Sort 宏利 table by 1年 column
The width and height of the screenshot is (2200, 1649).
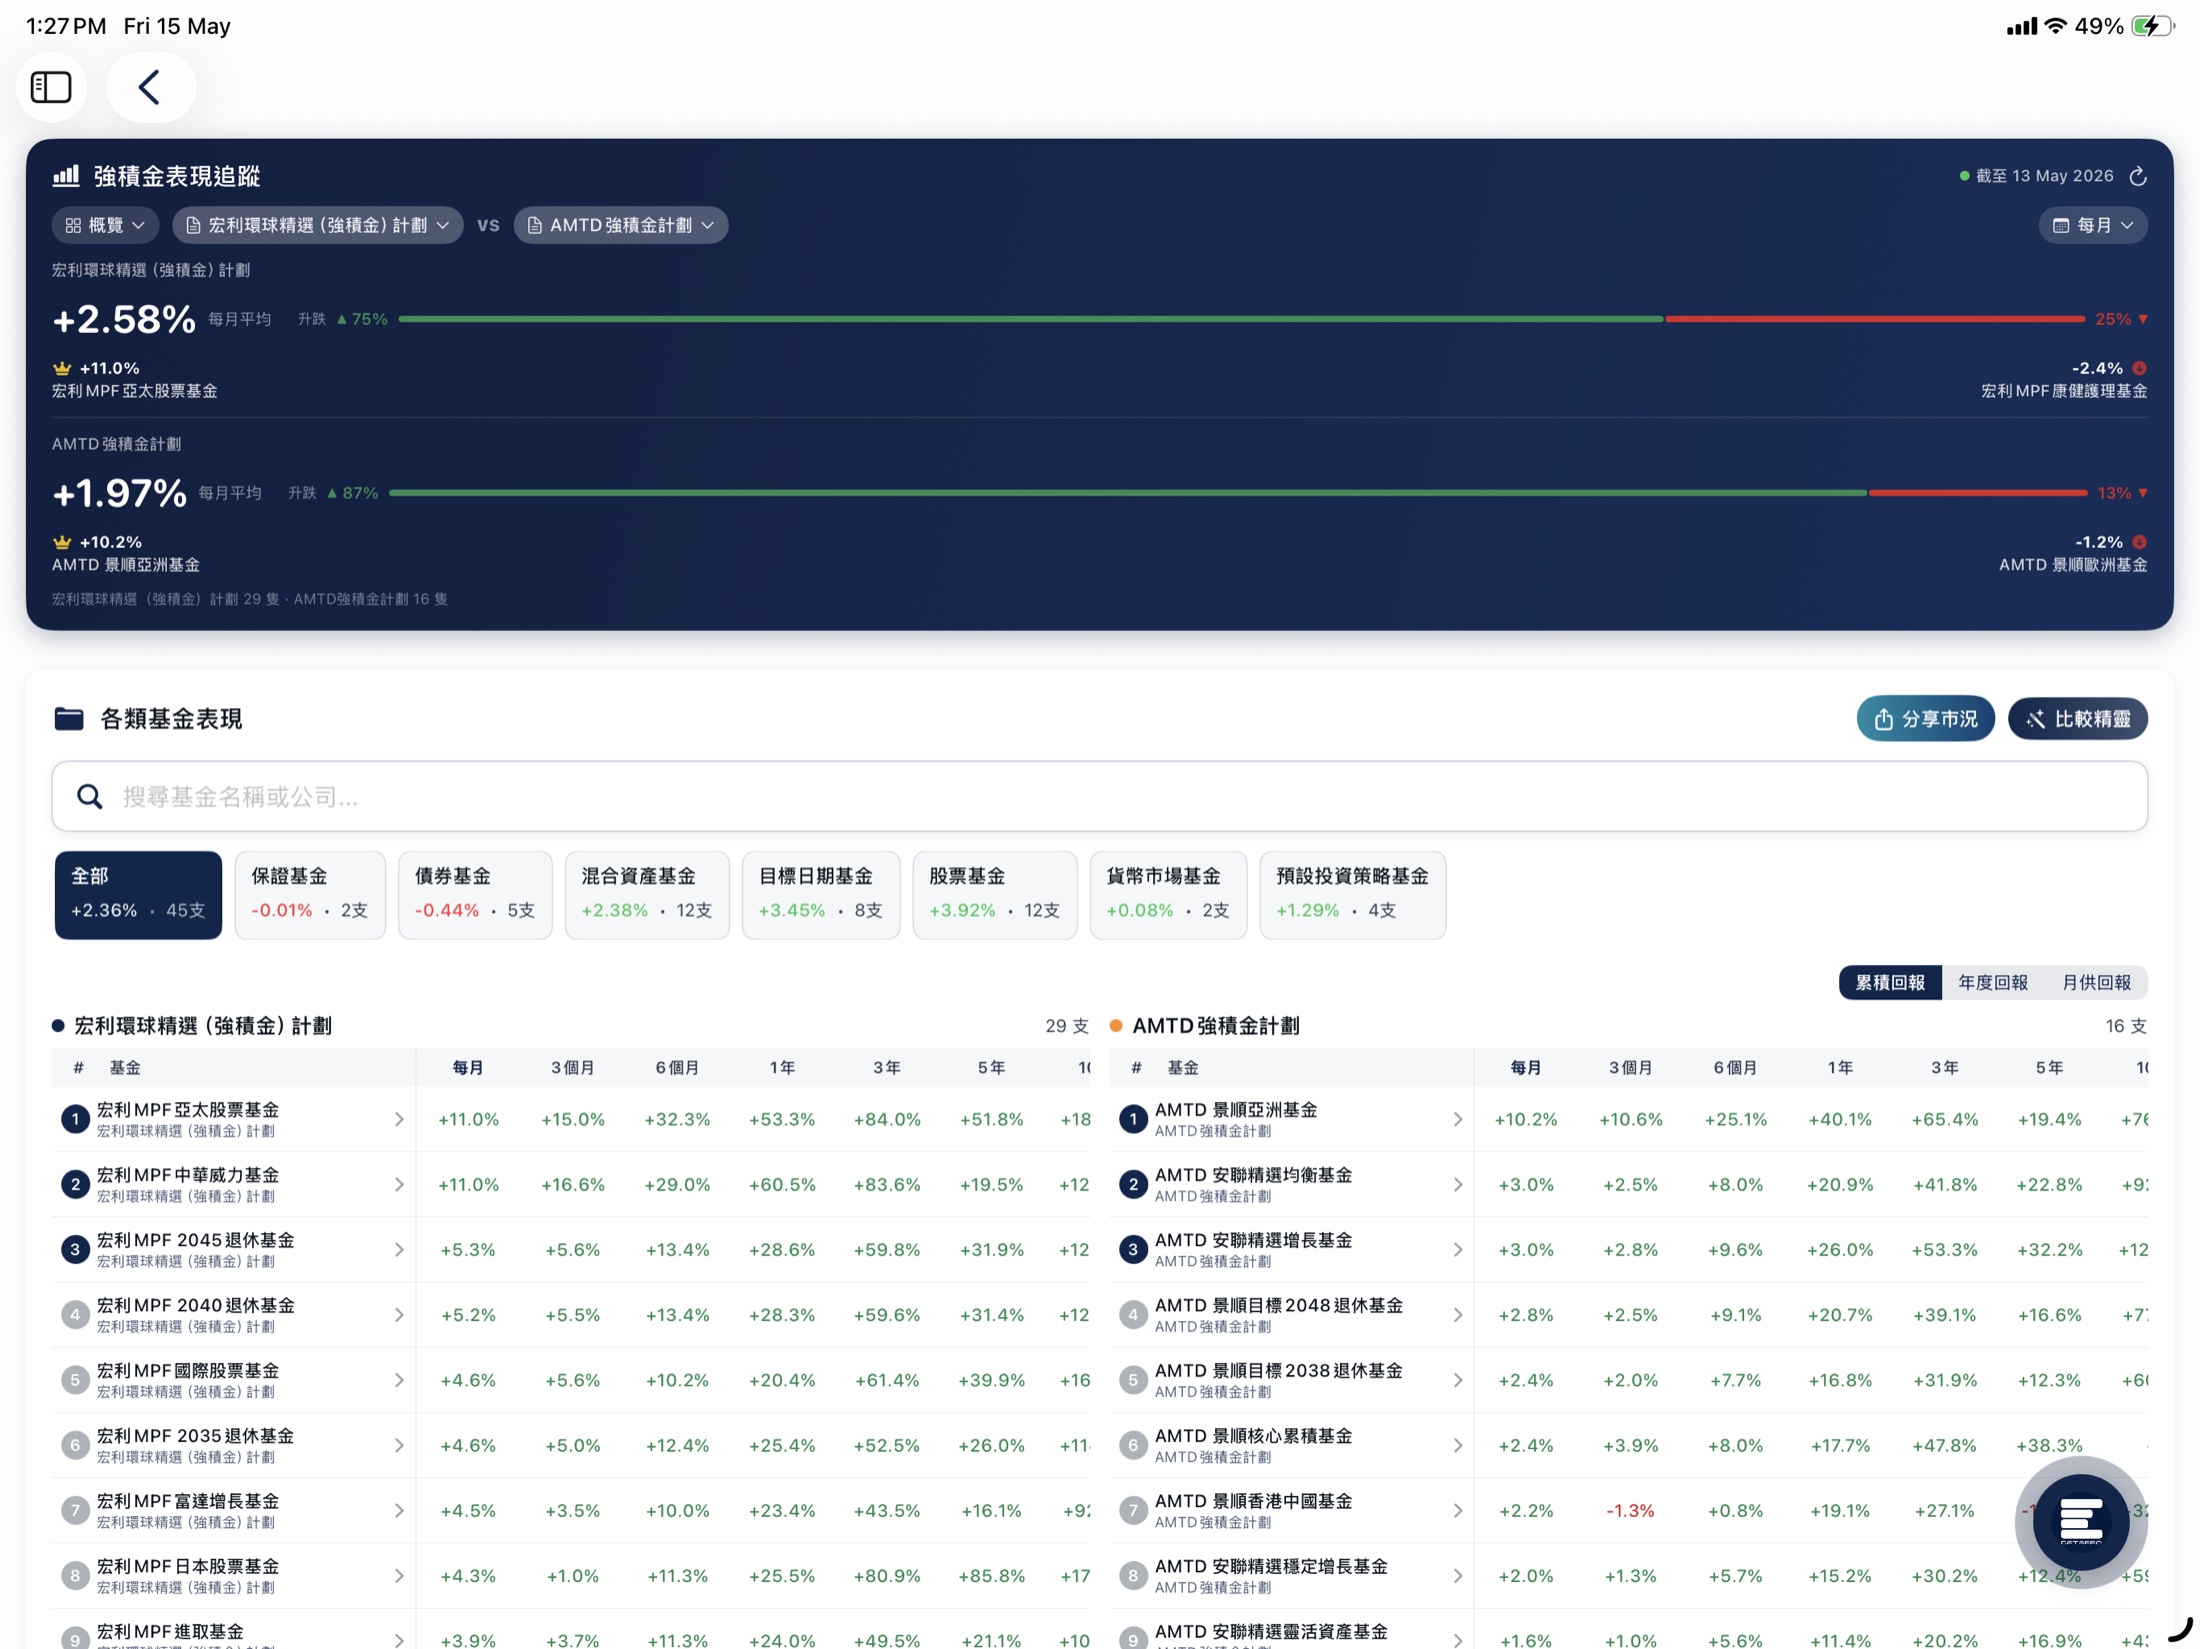pos(782,1067)
